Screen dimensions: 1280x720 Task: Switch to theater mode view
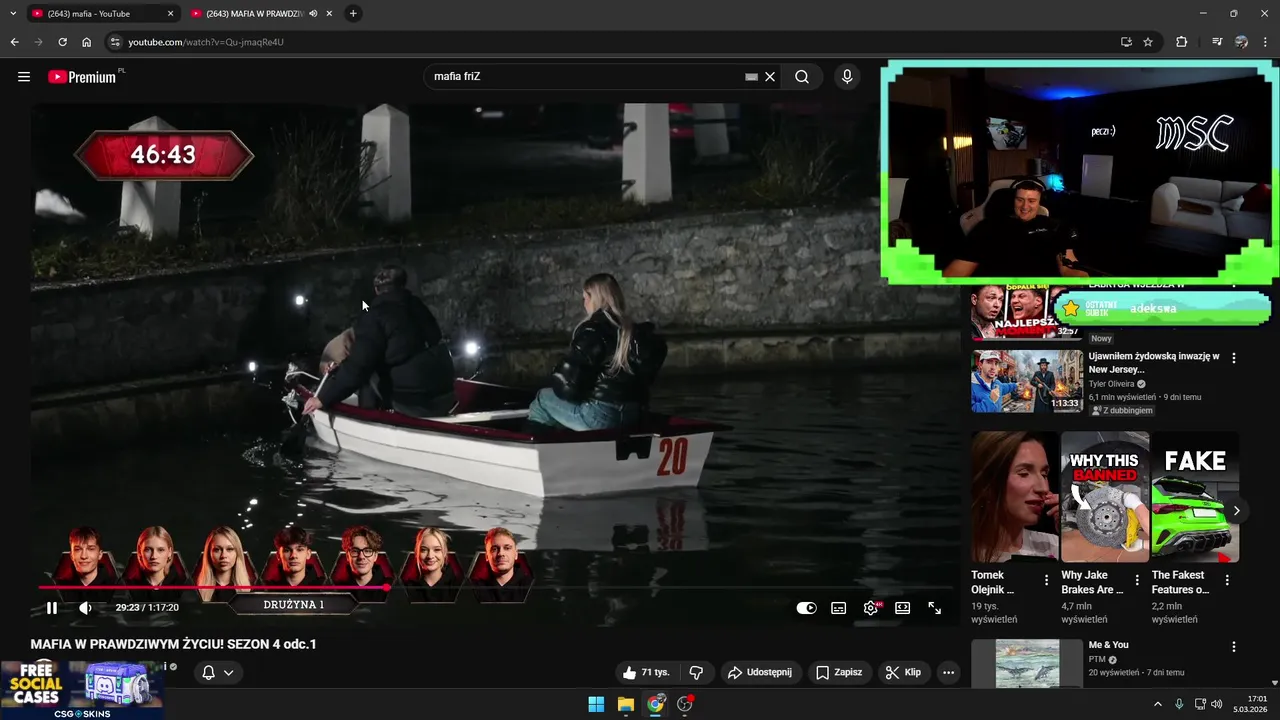(x=903, y=608)
